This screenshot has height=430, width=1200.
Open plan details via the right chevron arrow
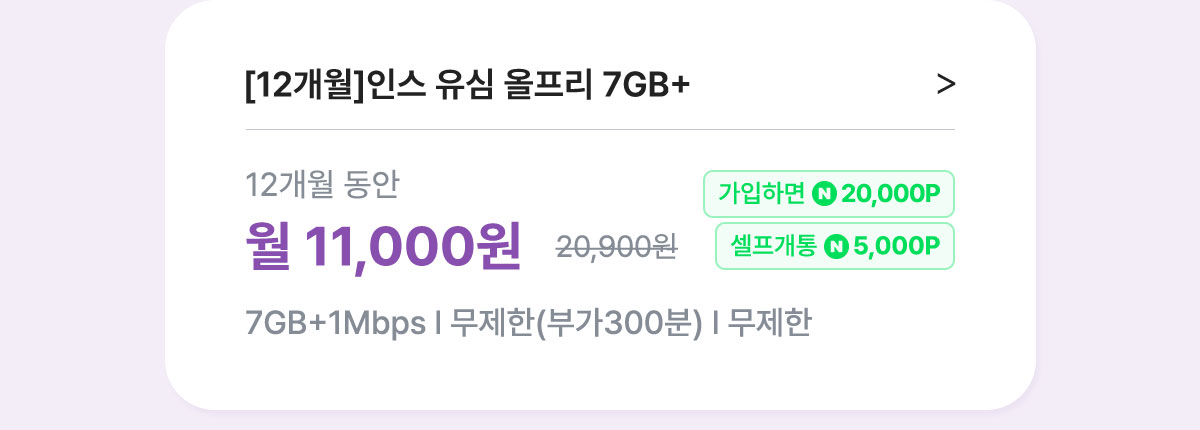coord(945,85)
